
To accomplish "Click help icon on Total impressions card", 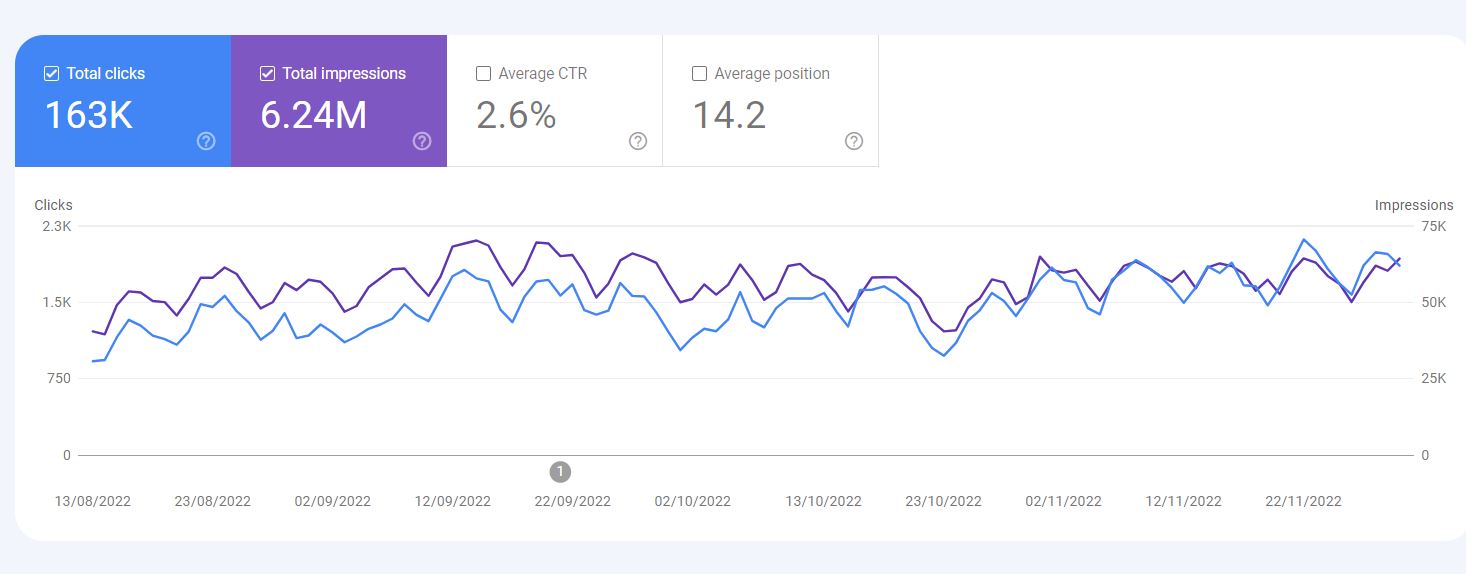I will pos(422,141).
